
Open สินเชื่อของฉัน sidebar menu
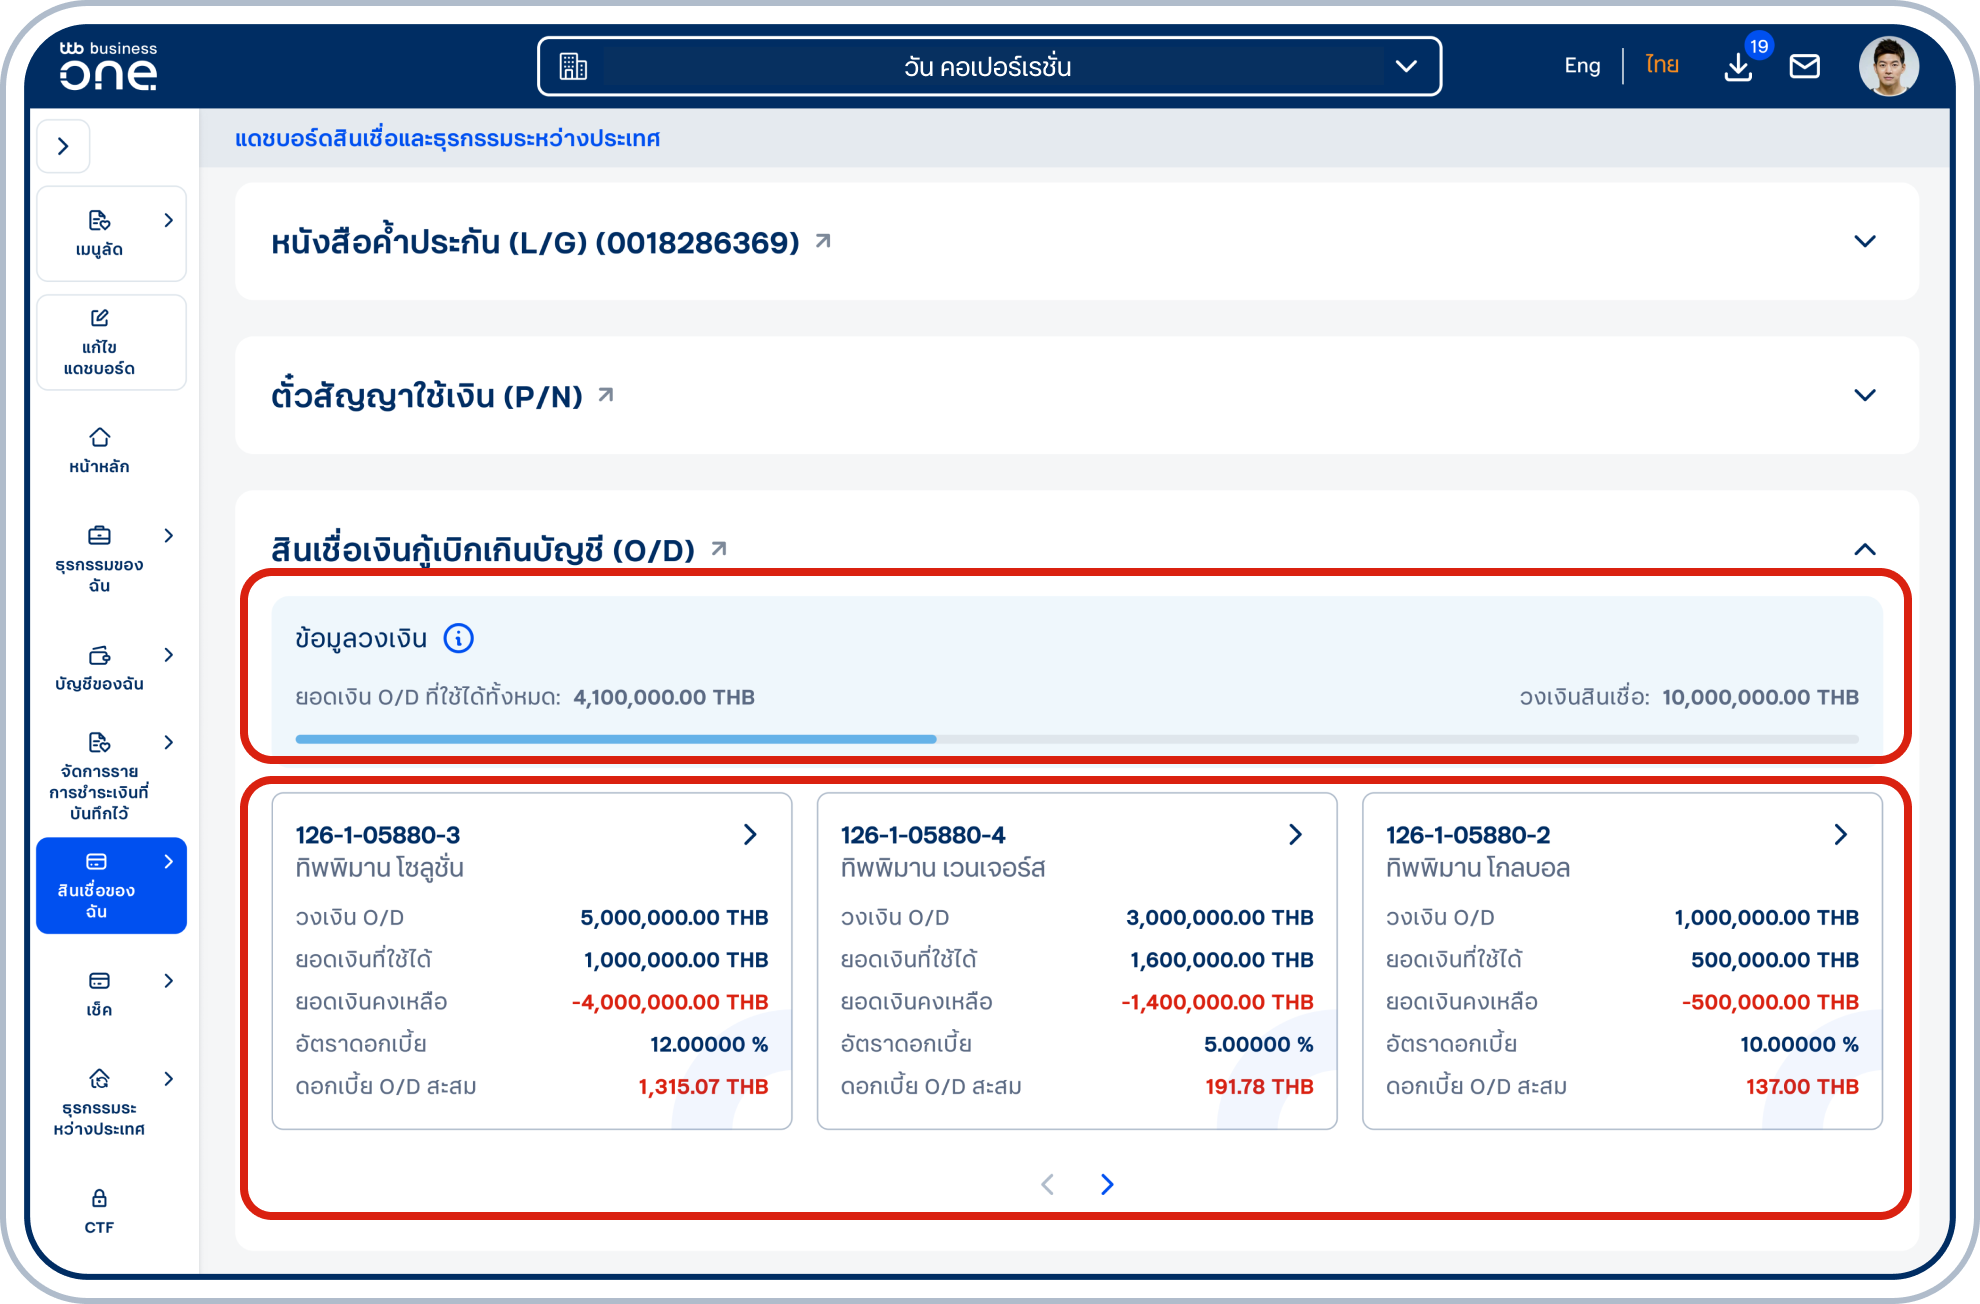point(110,886)
